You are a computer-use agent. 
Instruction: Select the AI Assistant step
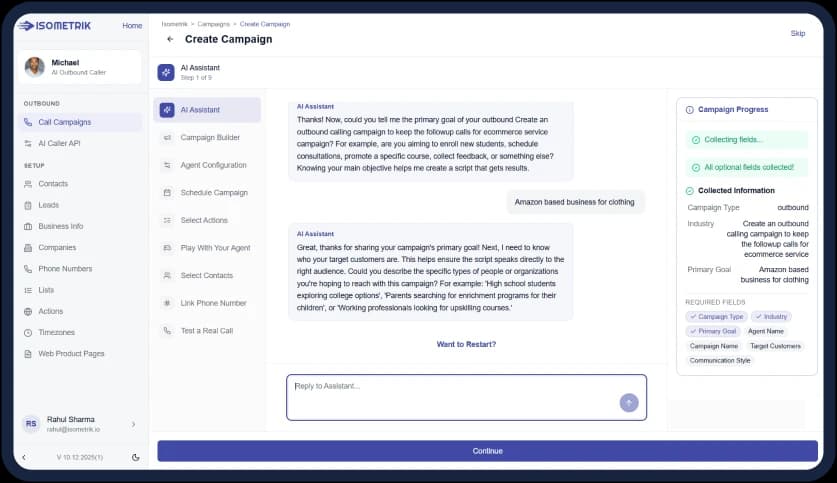point(207,110)
